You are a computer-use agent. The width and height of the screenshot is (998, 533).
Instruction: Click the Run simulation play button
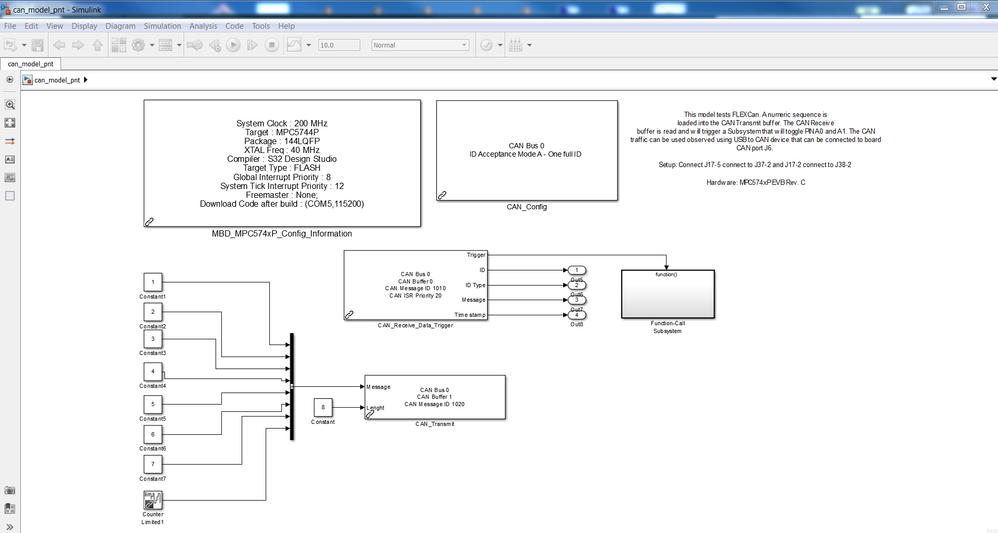tap(234, 45)
